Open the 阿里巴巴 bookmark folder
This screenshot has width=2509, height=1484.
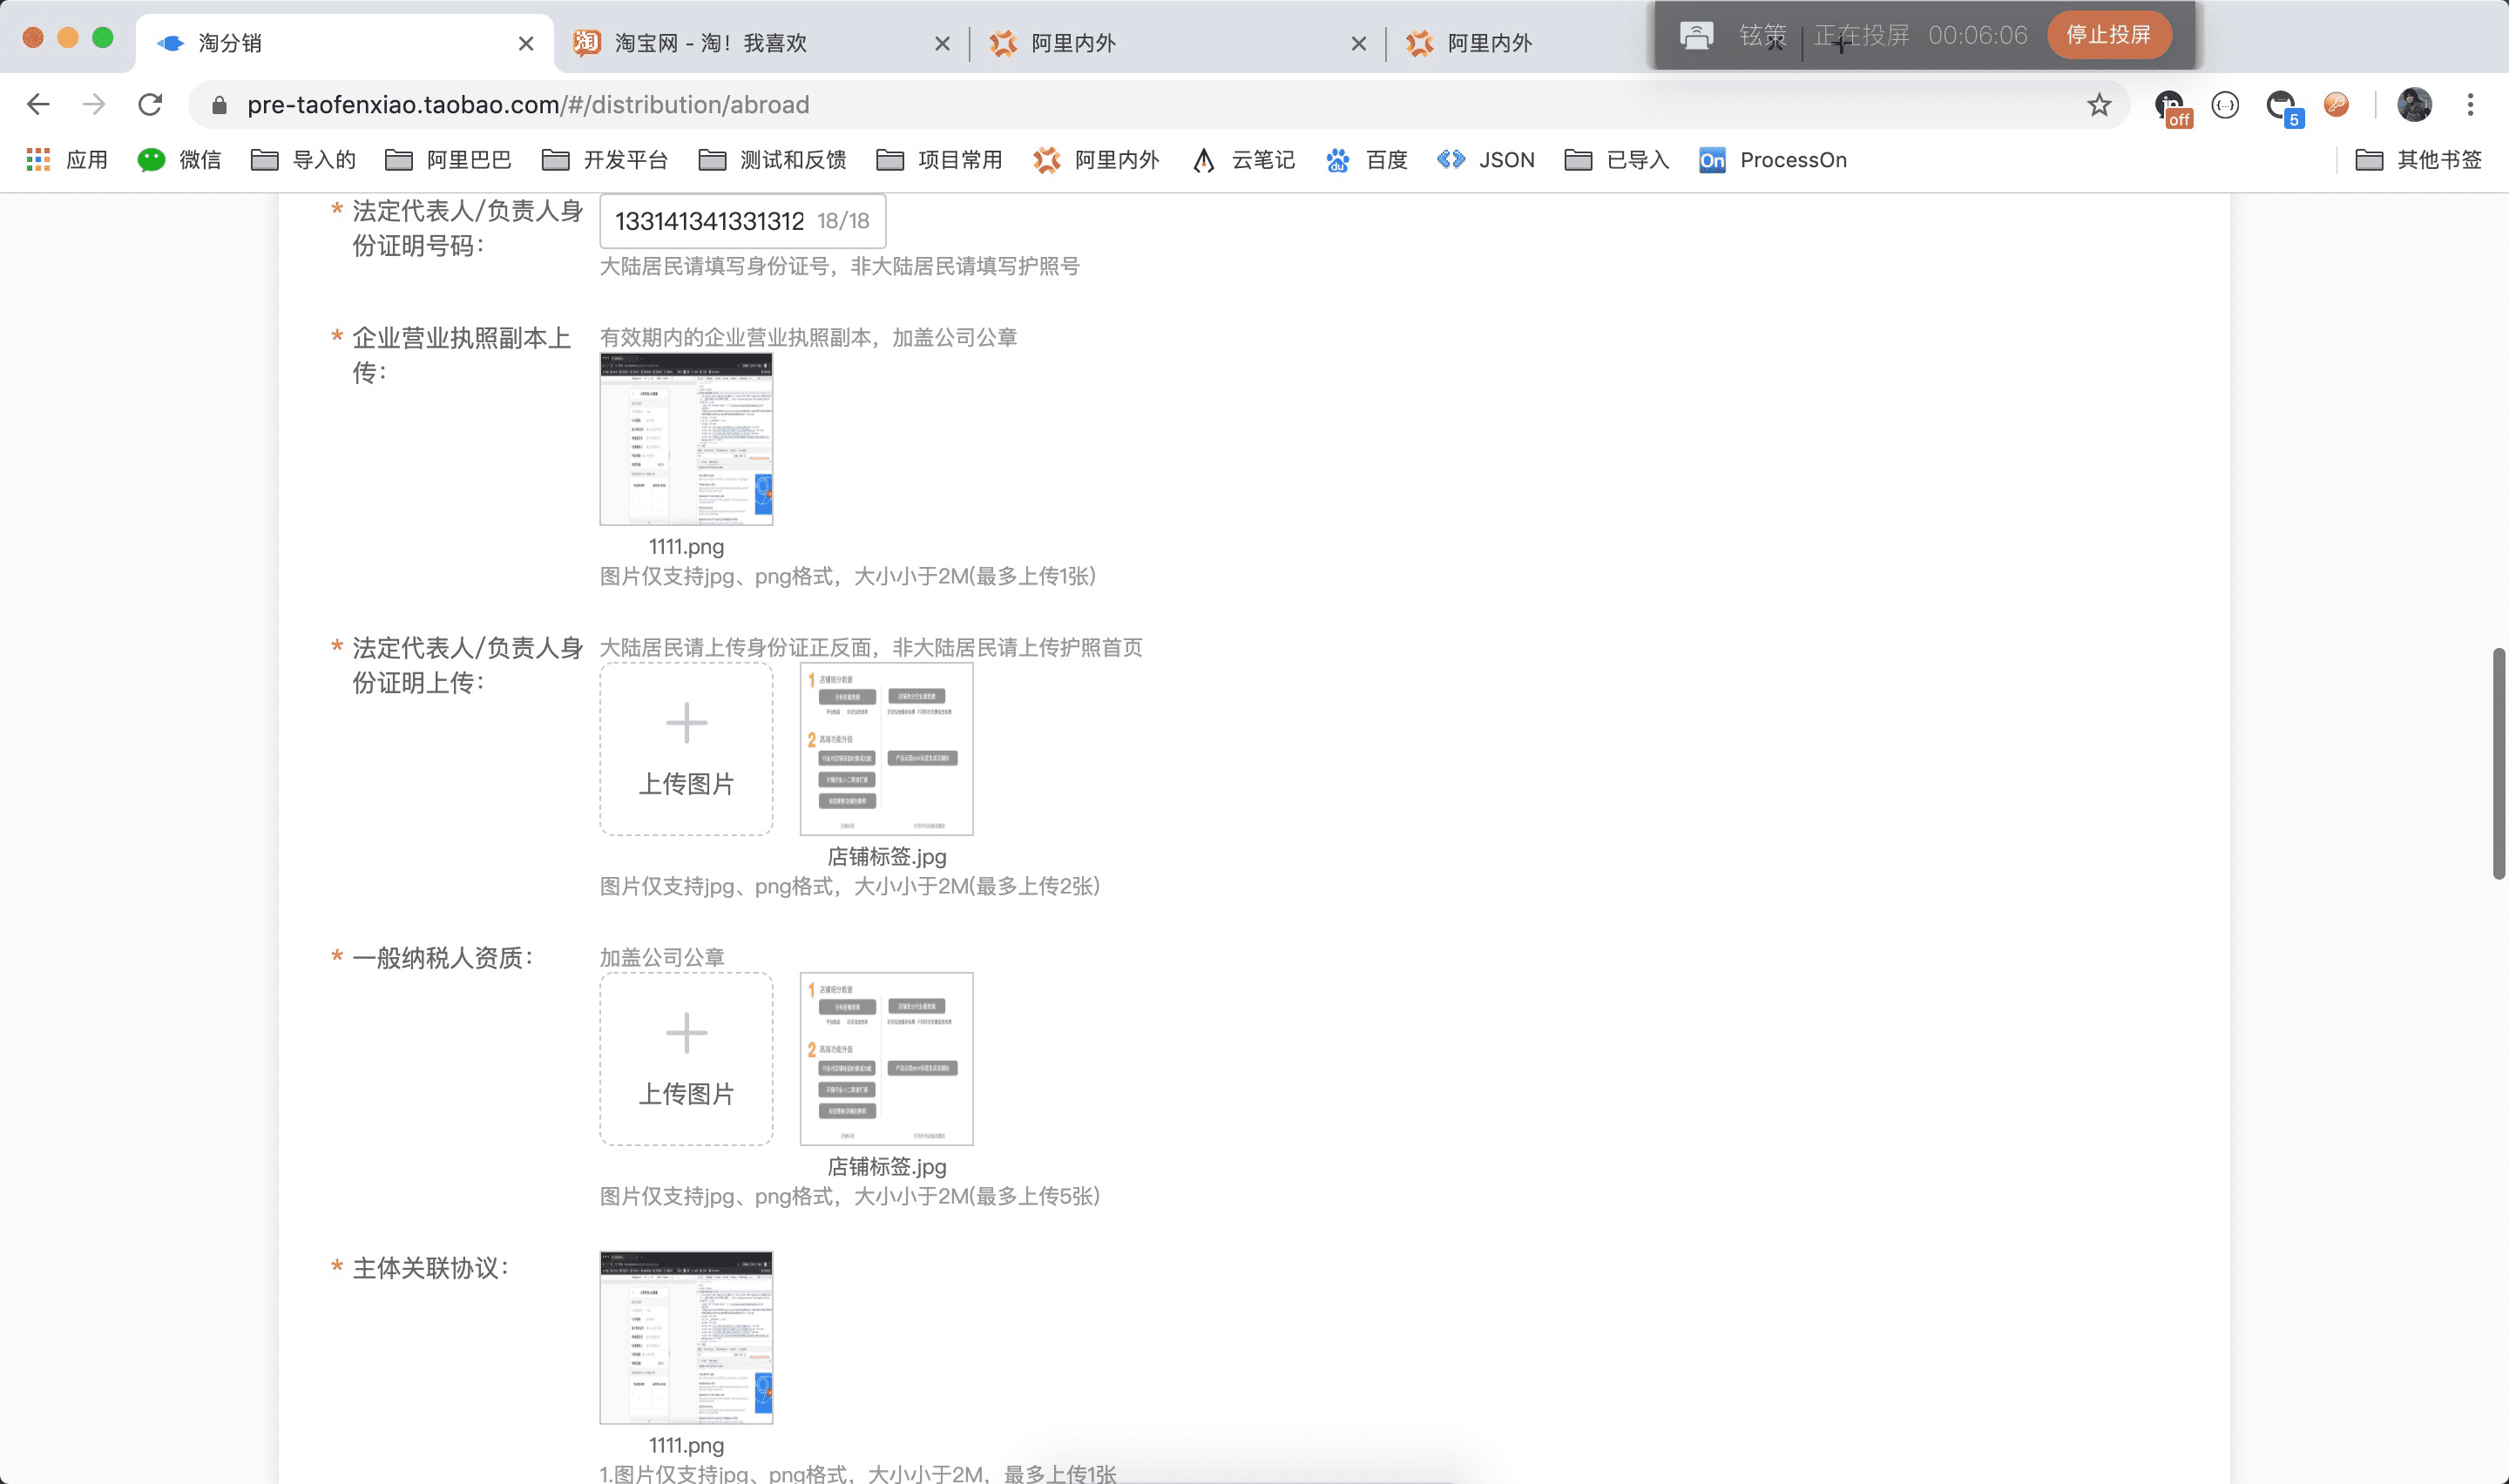[448, 160]
